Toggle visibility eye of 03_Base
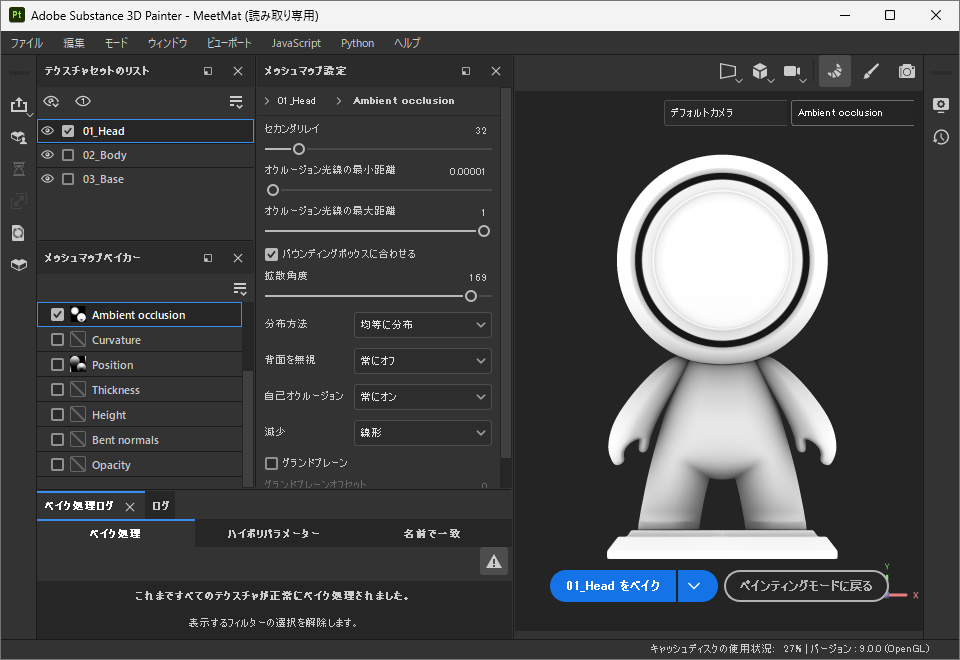This screenshot has width=960, height=660. click(47, 178)
